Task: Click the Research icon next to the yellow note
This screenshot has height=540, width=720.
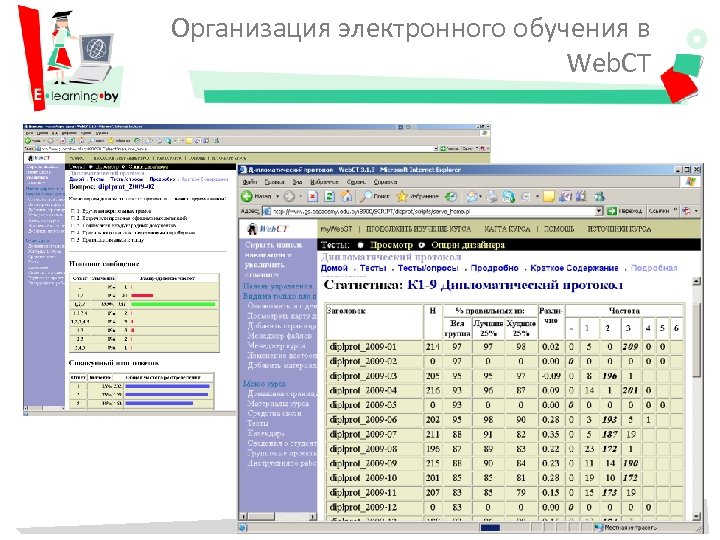Action: (565, 197)
